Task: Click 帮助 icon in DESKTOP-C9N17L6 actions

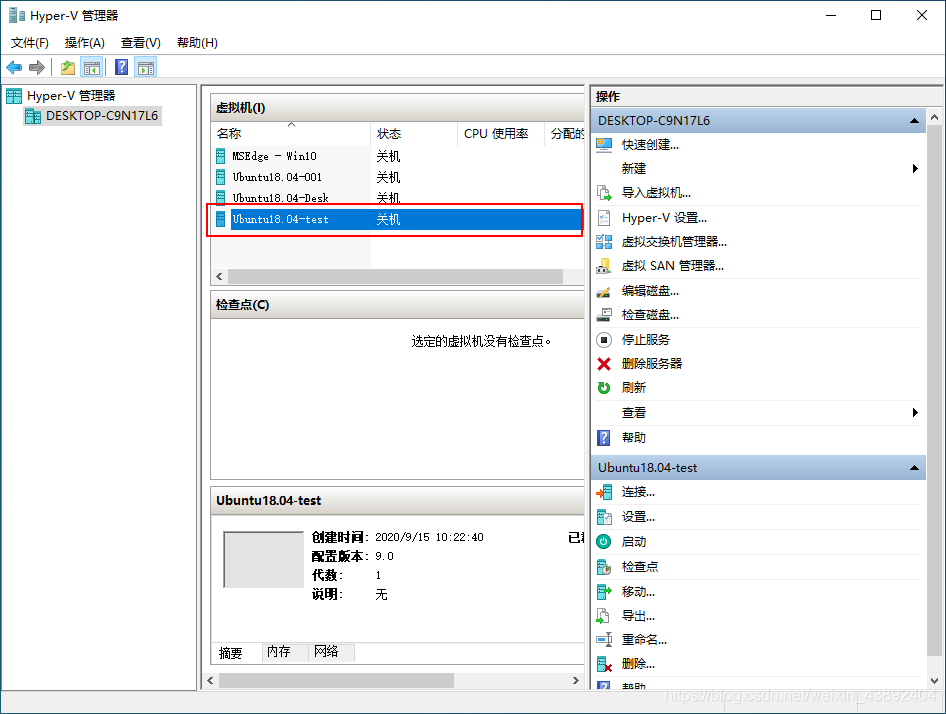Action: (x=604, y=438)
